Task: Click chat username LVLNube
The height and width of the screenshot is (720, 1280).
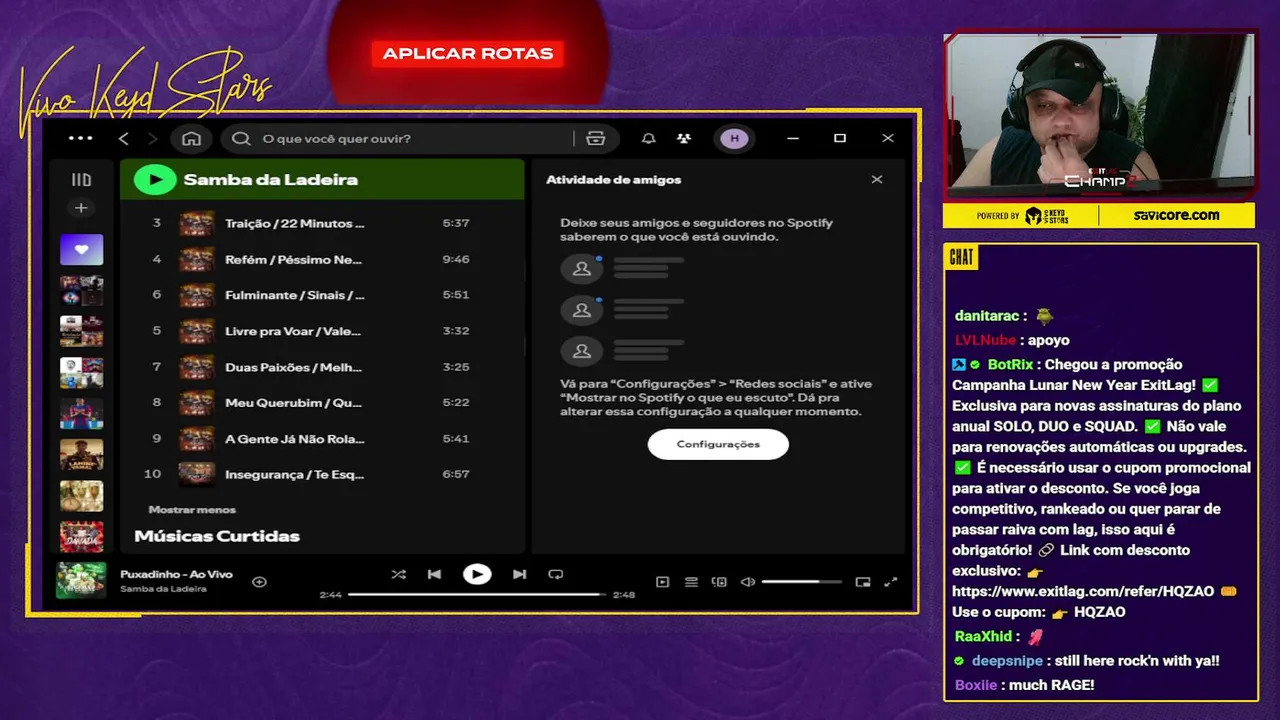Action: [985, 340]
